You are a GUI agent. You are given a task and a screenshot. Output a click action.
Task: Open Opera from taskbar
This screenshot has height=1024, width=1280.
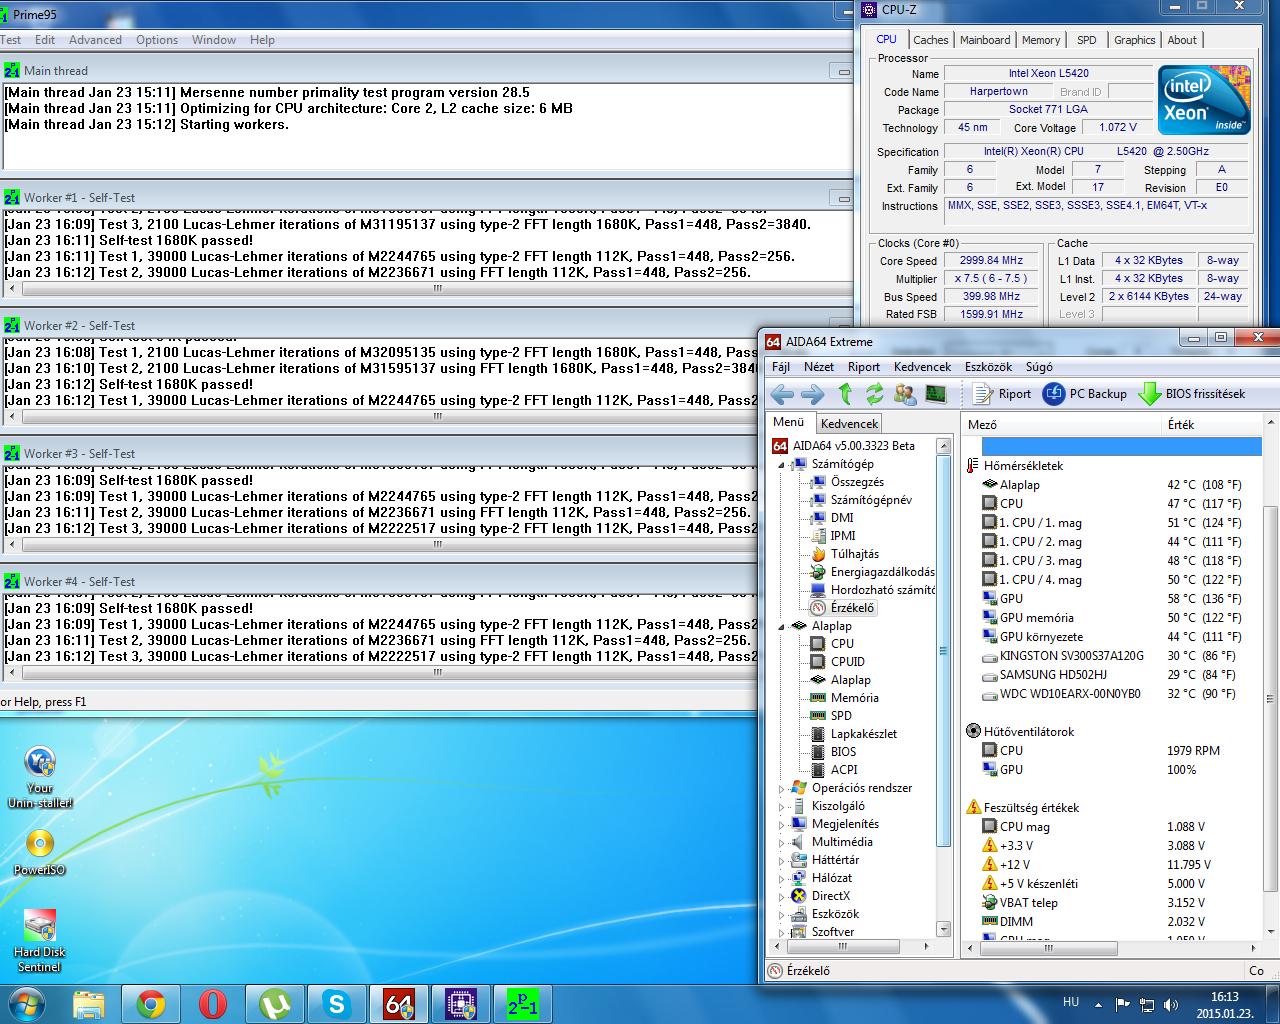click(213, 1004)
